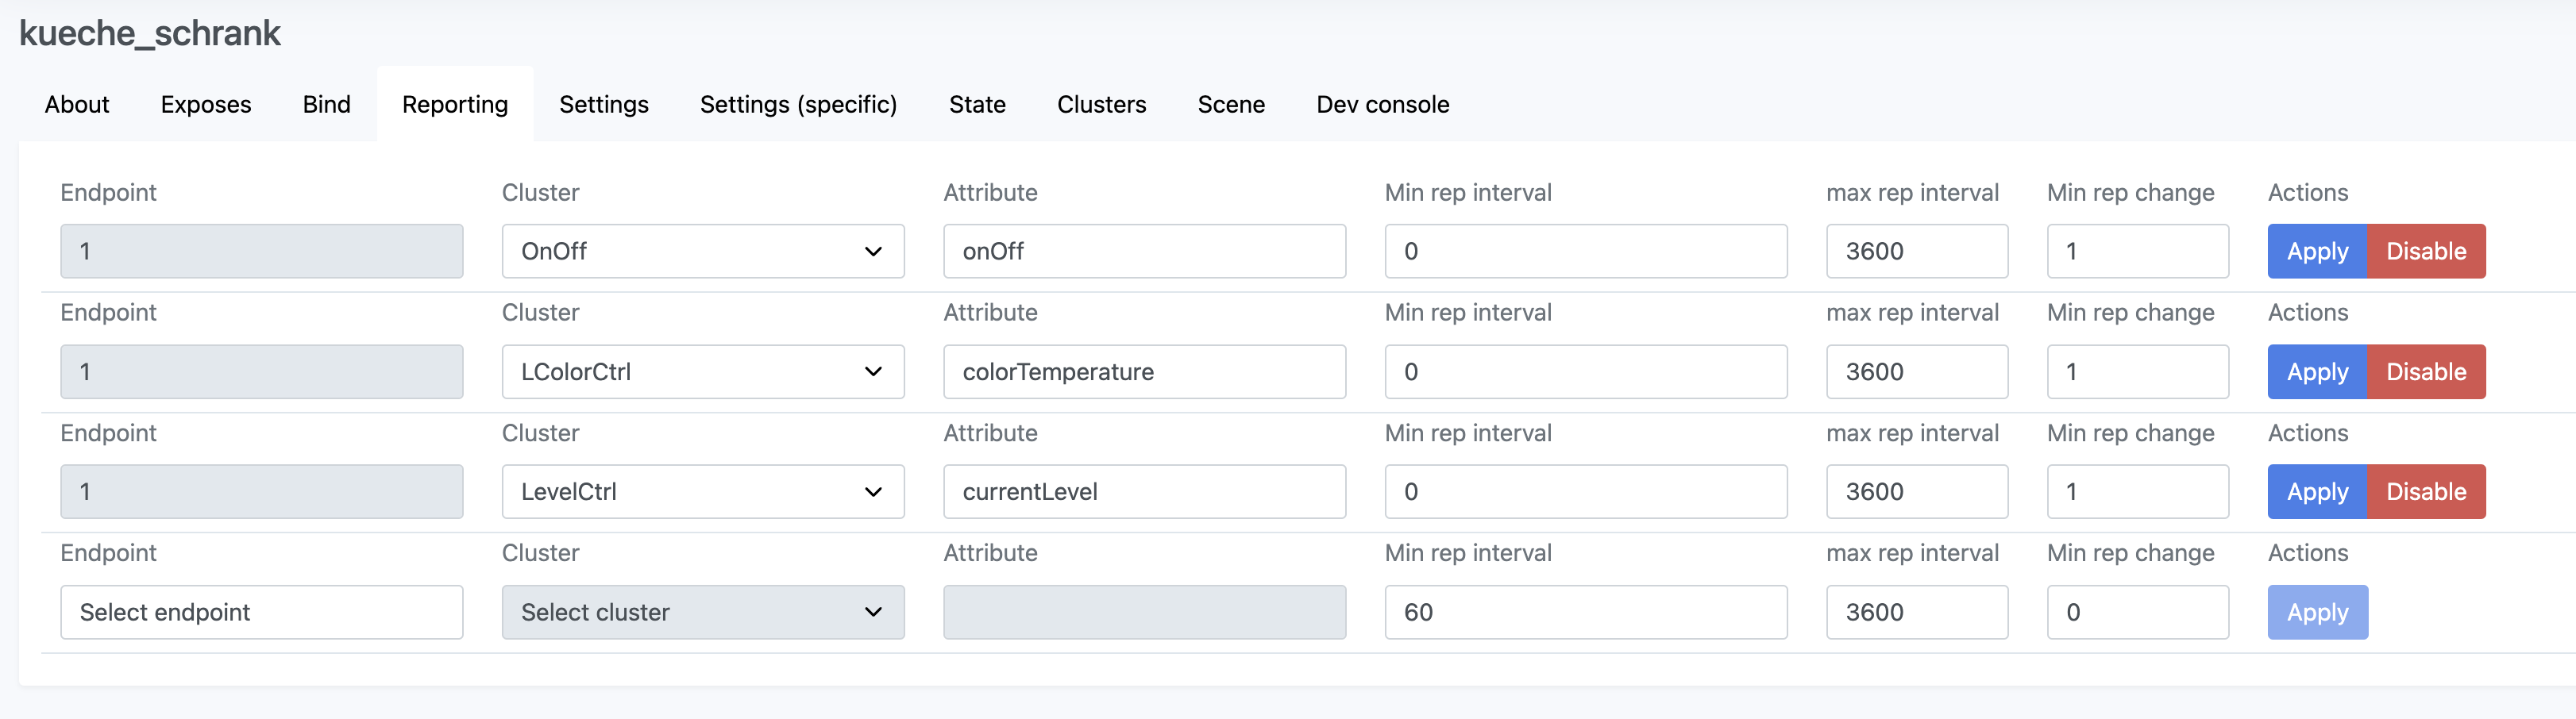Open the Settings (specific) tab

(x=798, y=104)
